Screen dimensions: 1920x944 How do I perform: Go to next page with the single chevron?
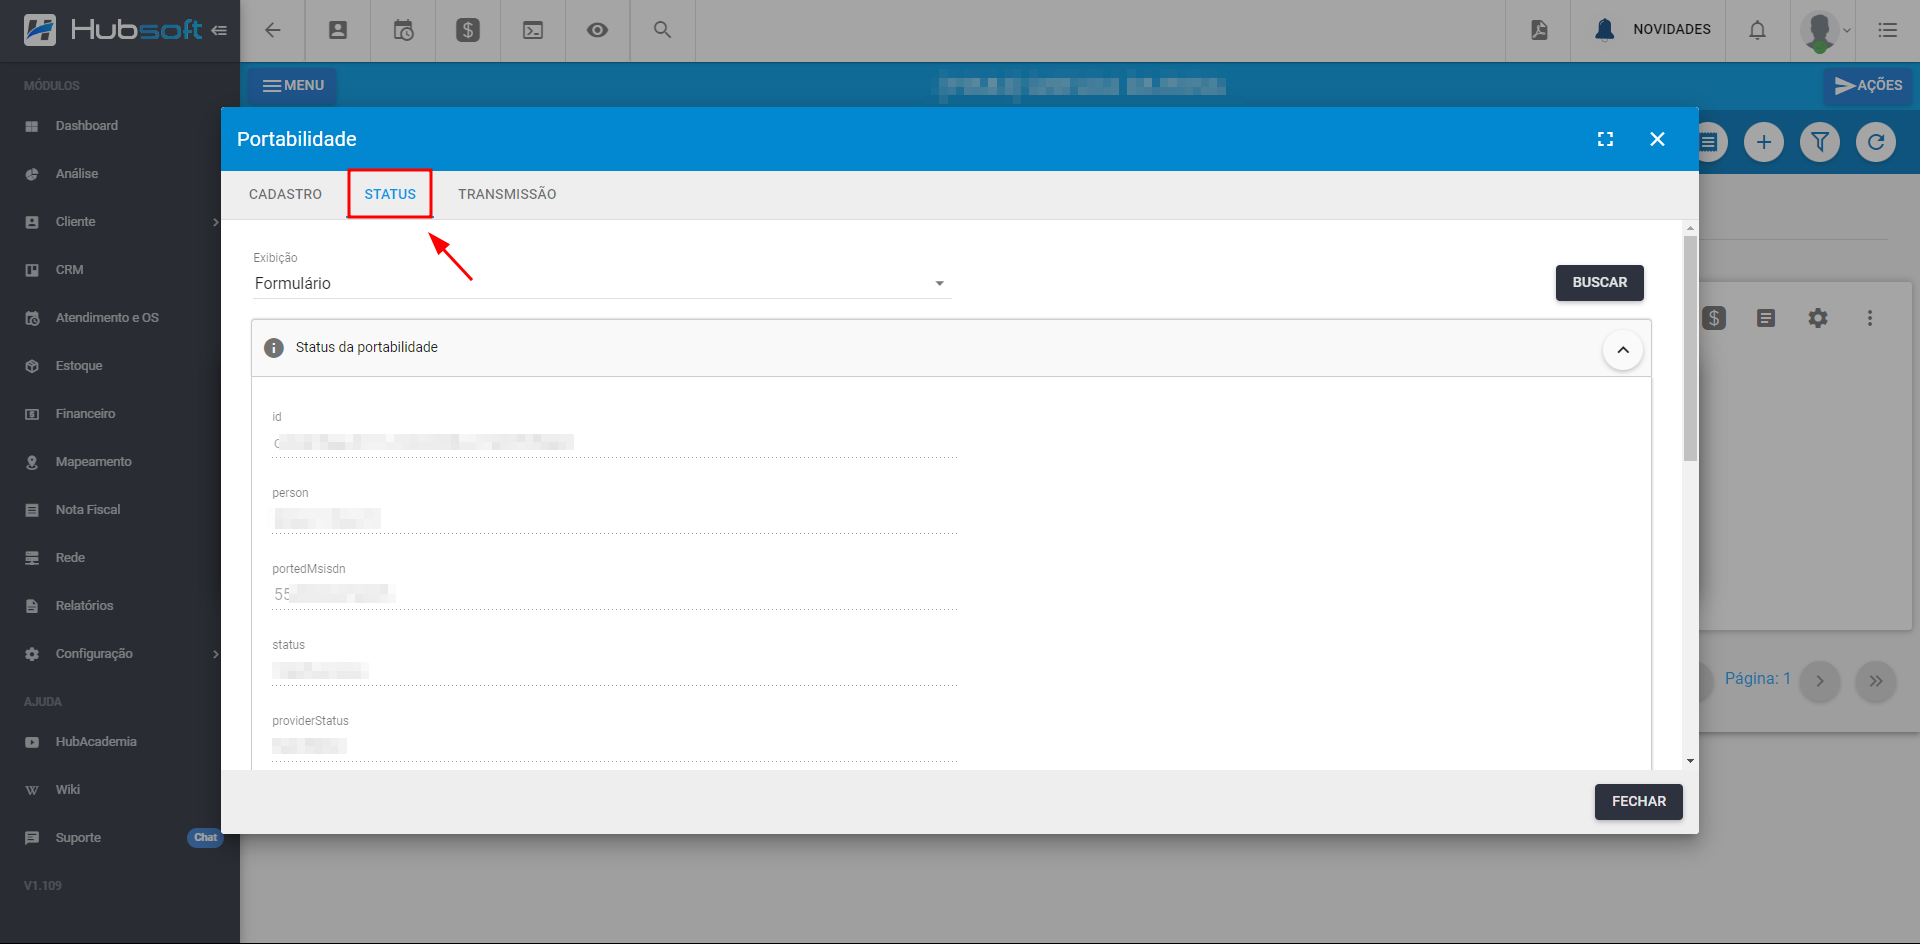(1820, 681)
